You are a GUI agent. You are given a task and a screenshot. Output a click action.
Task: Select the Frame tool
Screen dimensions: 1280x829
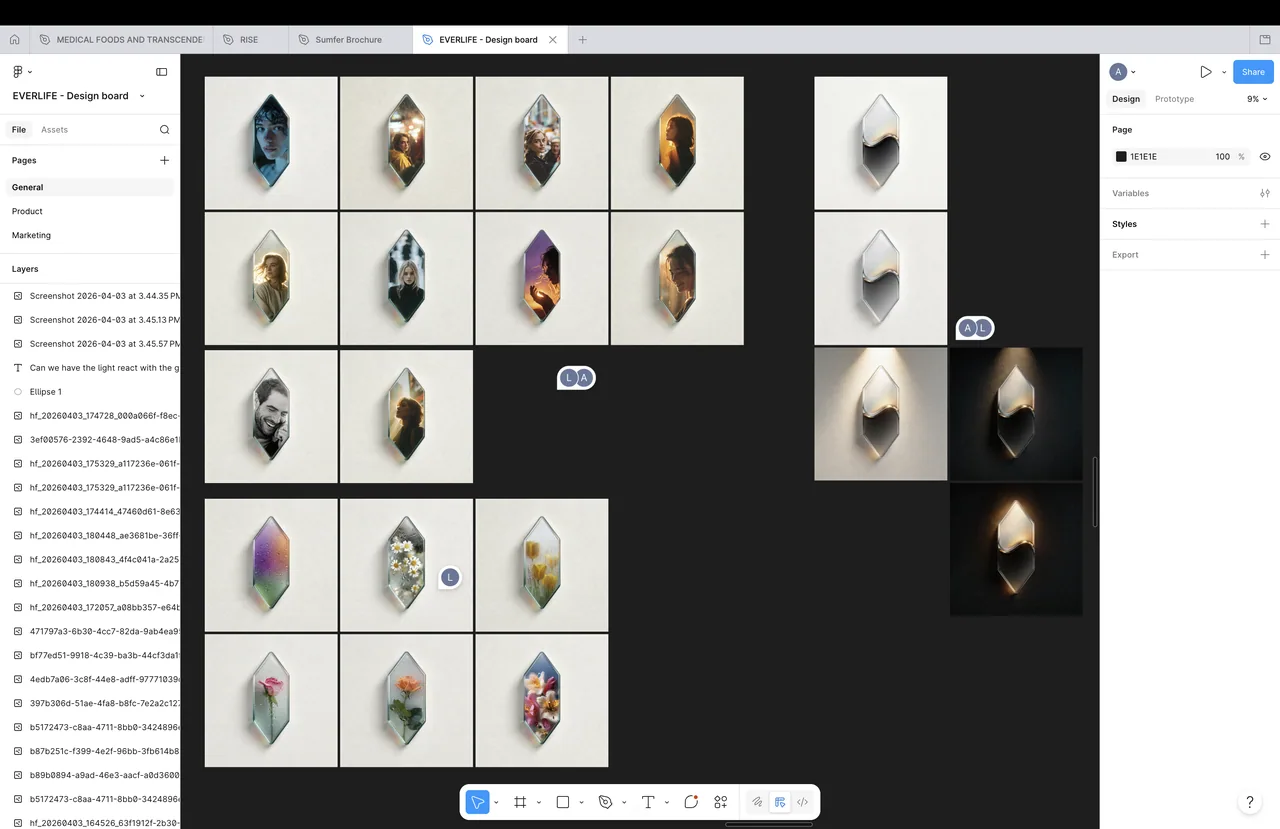pyautogui.click(x=520, y=802)
